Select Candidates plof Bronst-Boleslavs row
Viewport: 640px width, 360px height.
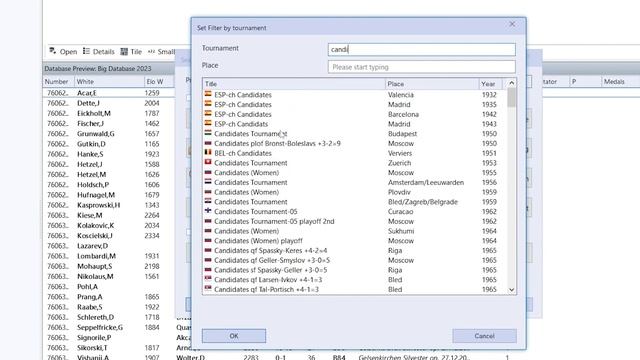tap(355, 144)
